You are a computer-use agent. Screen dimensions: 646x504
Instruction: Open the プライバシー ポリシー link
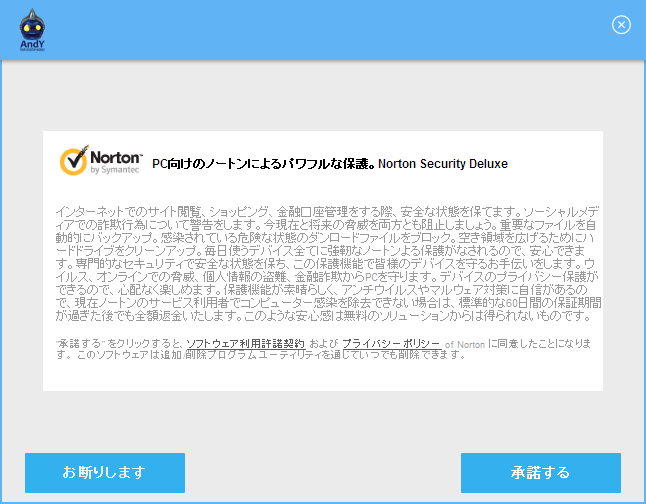(x=391, y=344)
